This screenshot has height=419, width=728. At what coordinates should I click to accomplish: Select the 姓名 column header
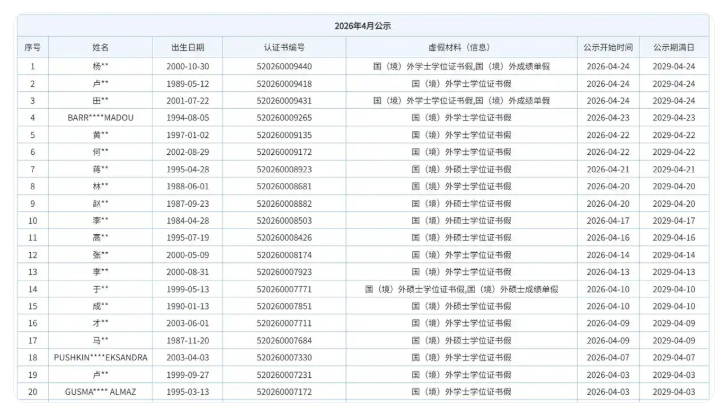click(100, 47)
